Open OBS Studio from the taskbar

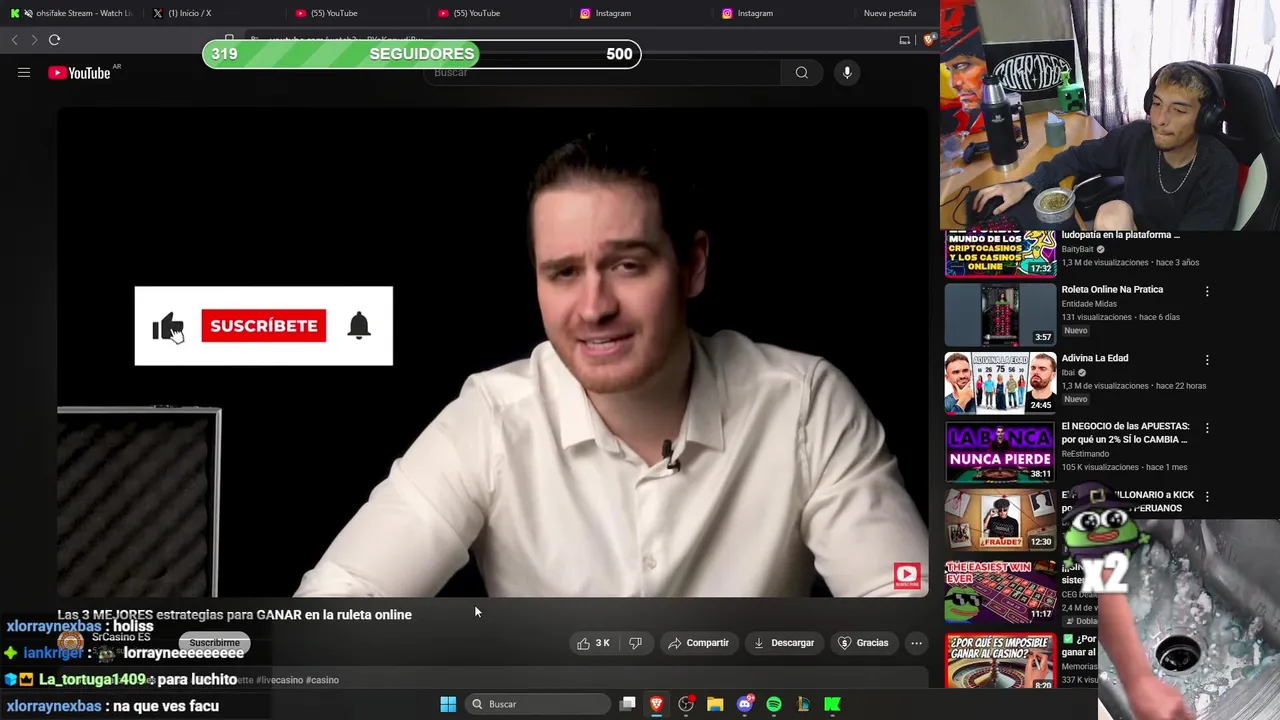pyautogui.click(x=686, y=704)
